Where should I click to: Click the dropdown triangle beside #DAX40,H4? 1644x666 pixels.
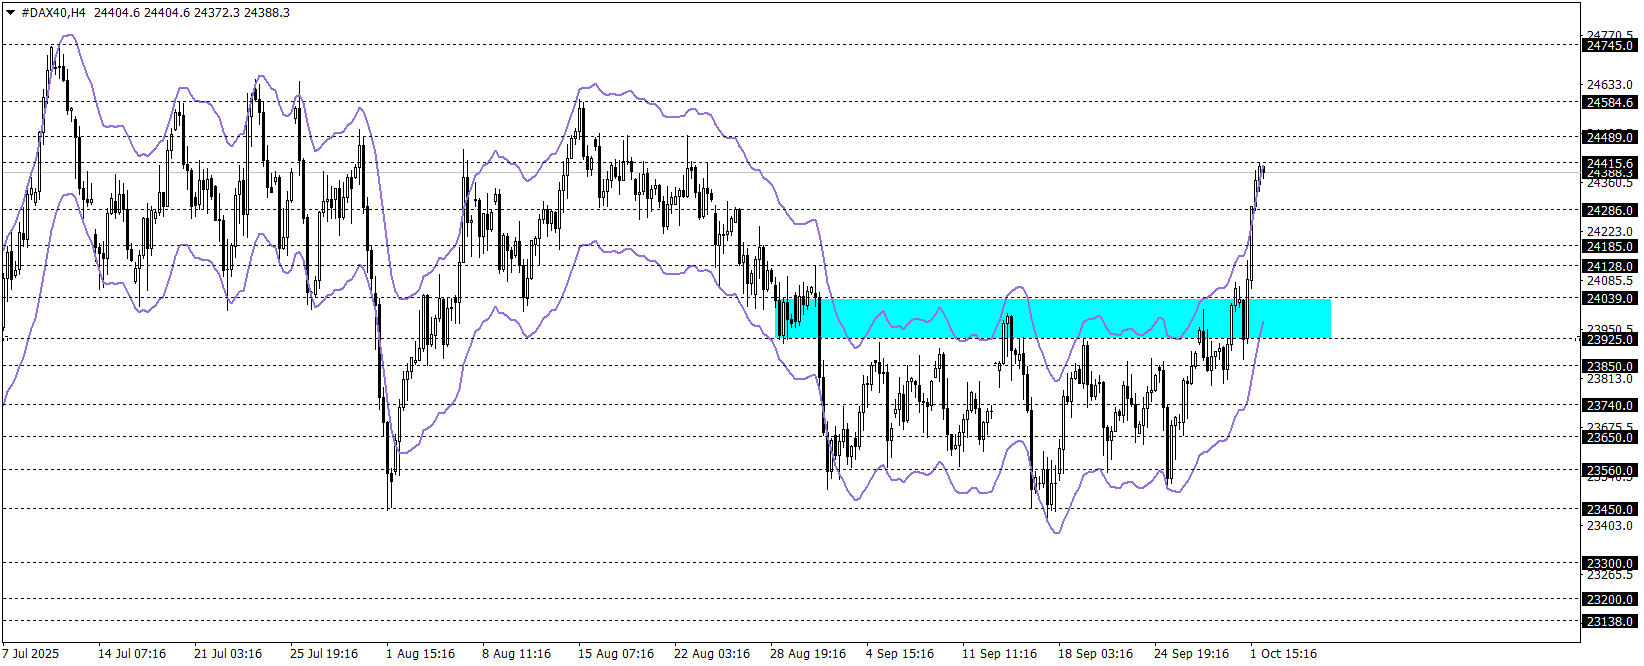(x=11, y=13)
